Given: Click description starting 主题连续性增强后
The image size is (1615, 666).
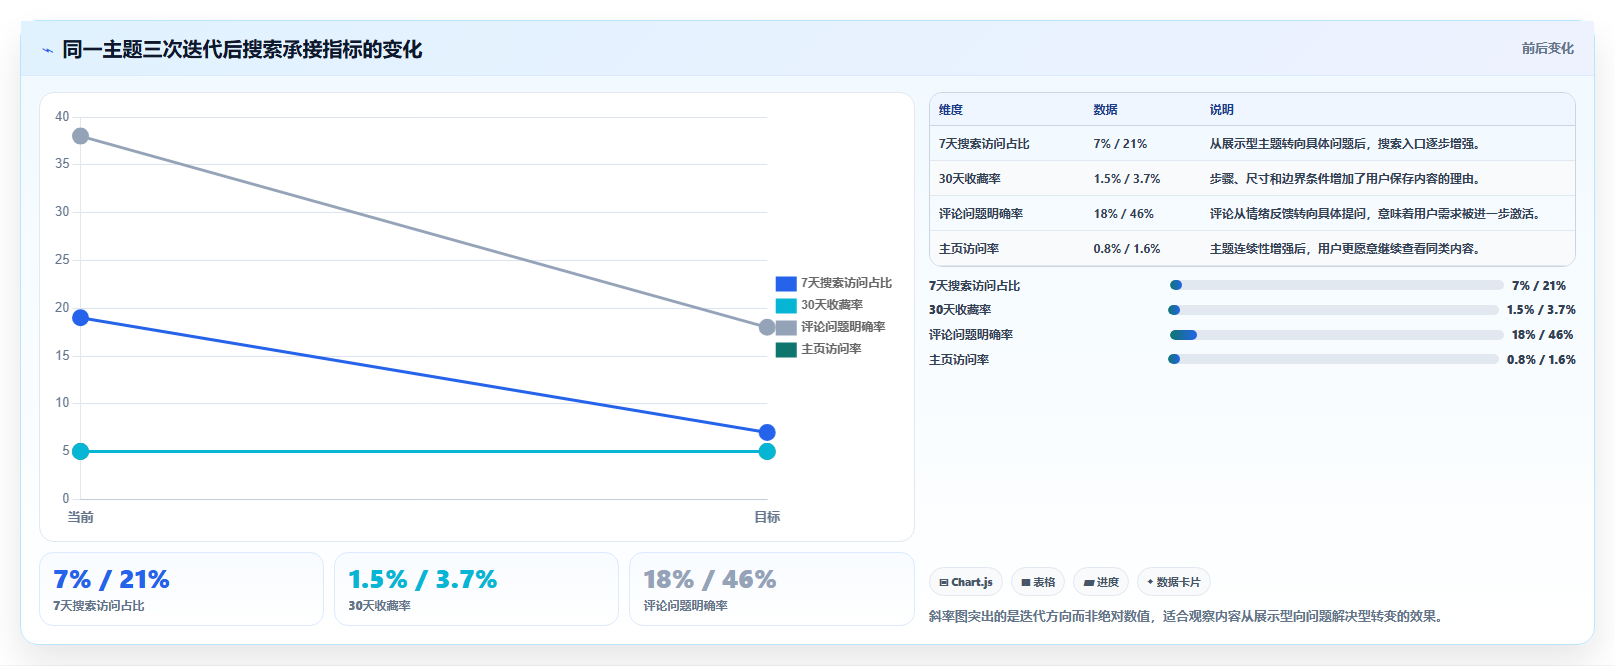Looking at the screenshot, I should pos(1345,249).
